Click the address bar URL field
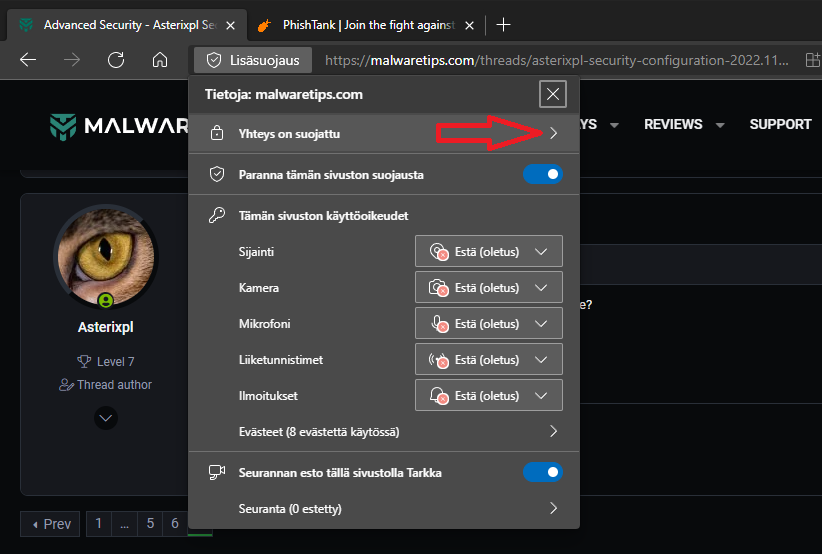 pyautogui.click(x=556, y=60)
